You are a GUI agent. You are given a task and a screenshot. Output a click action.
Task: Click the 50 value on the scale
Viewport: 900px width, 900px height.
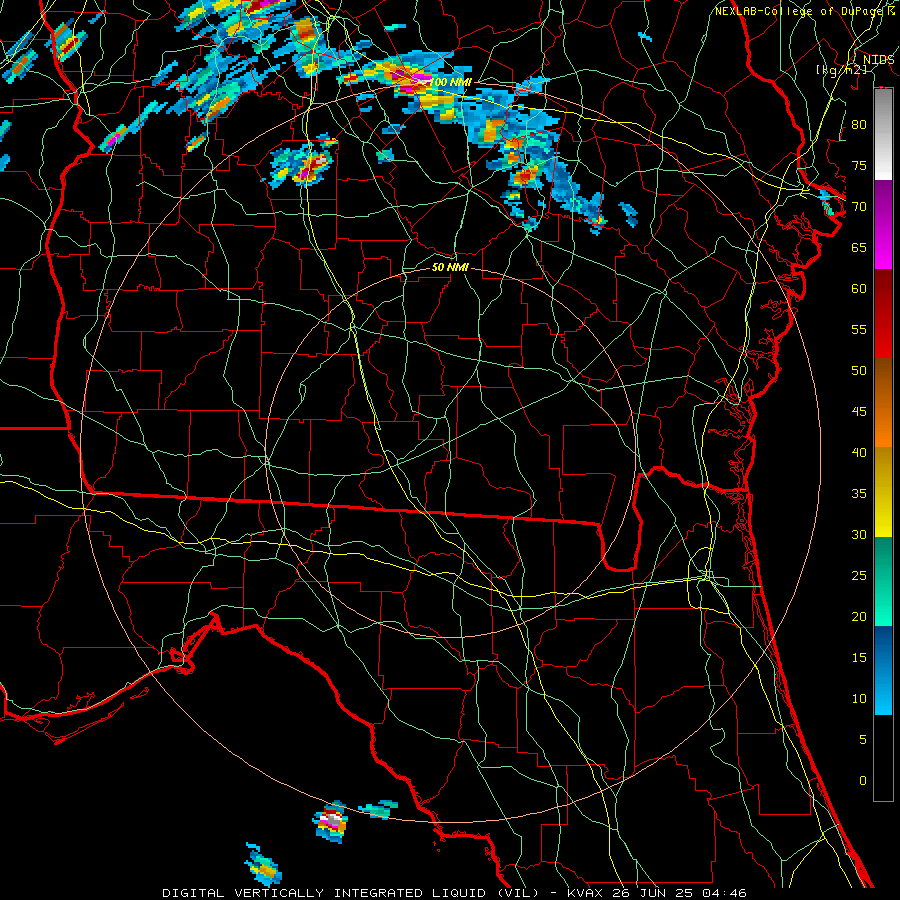point(859,370)
